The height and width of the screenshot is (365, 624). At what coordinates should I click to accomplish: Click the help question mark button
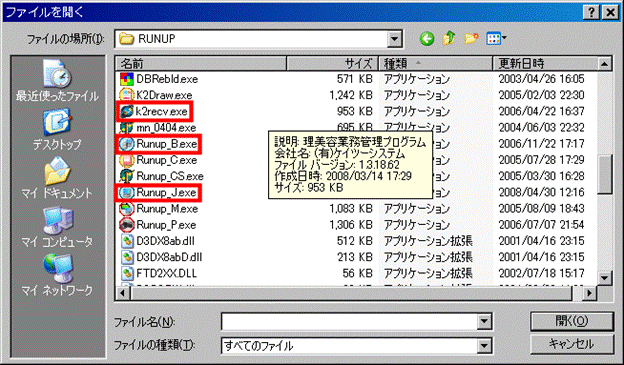tap(591, 12)
